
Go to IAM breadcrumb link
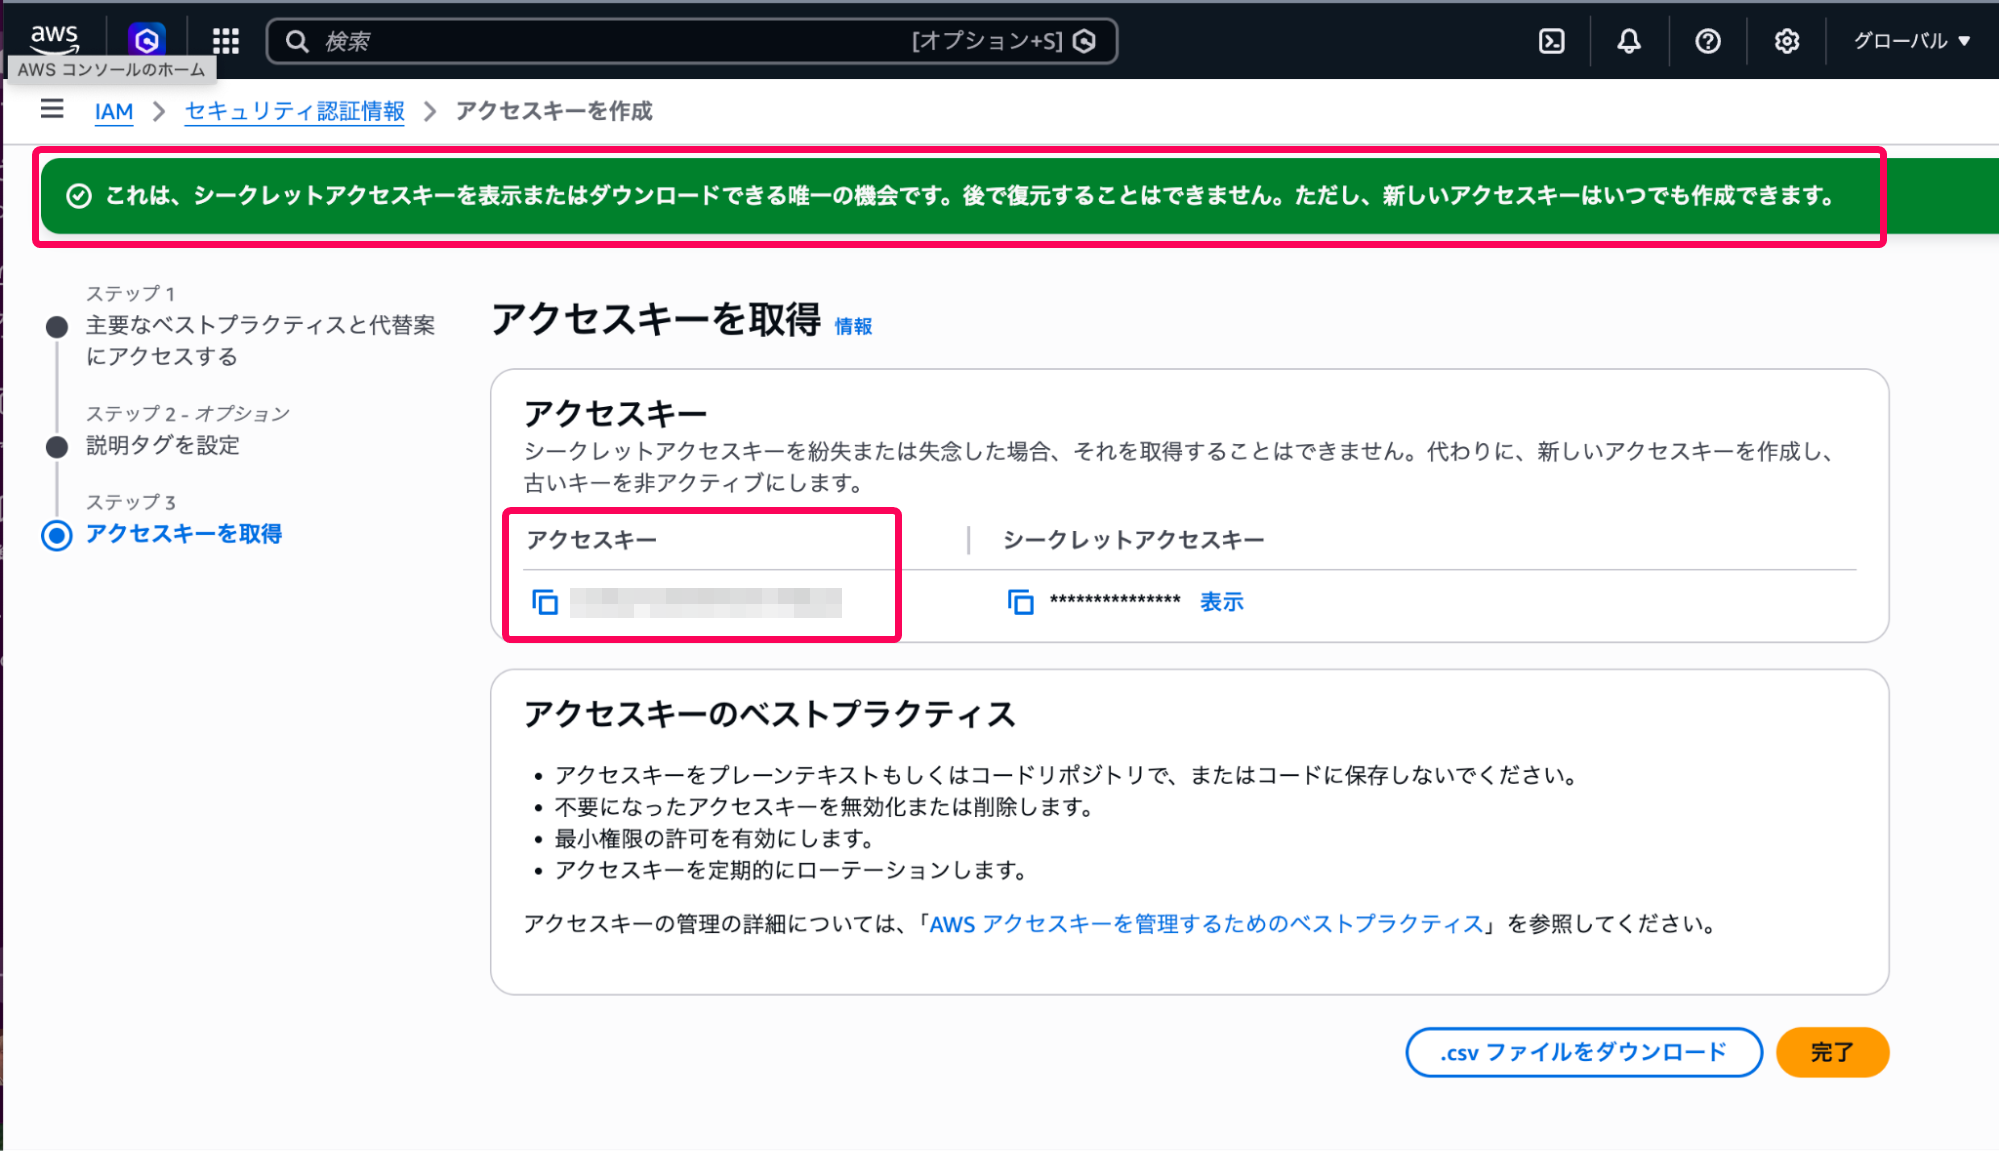(113, 111)
